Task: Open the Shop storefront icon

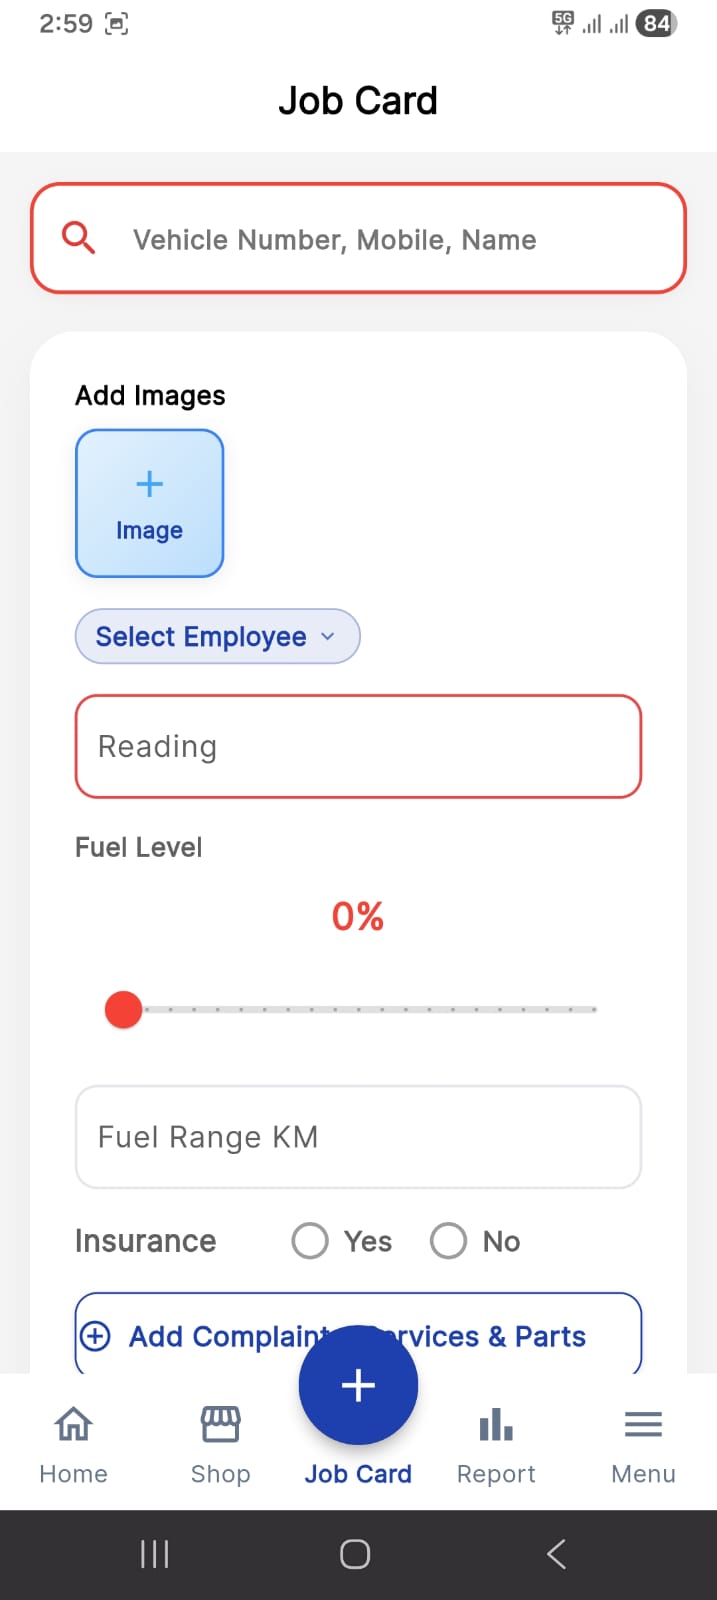Action: coord(220,1424)
